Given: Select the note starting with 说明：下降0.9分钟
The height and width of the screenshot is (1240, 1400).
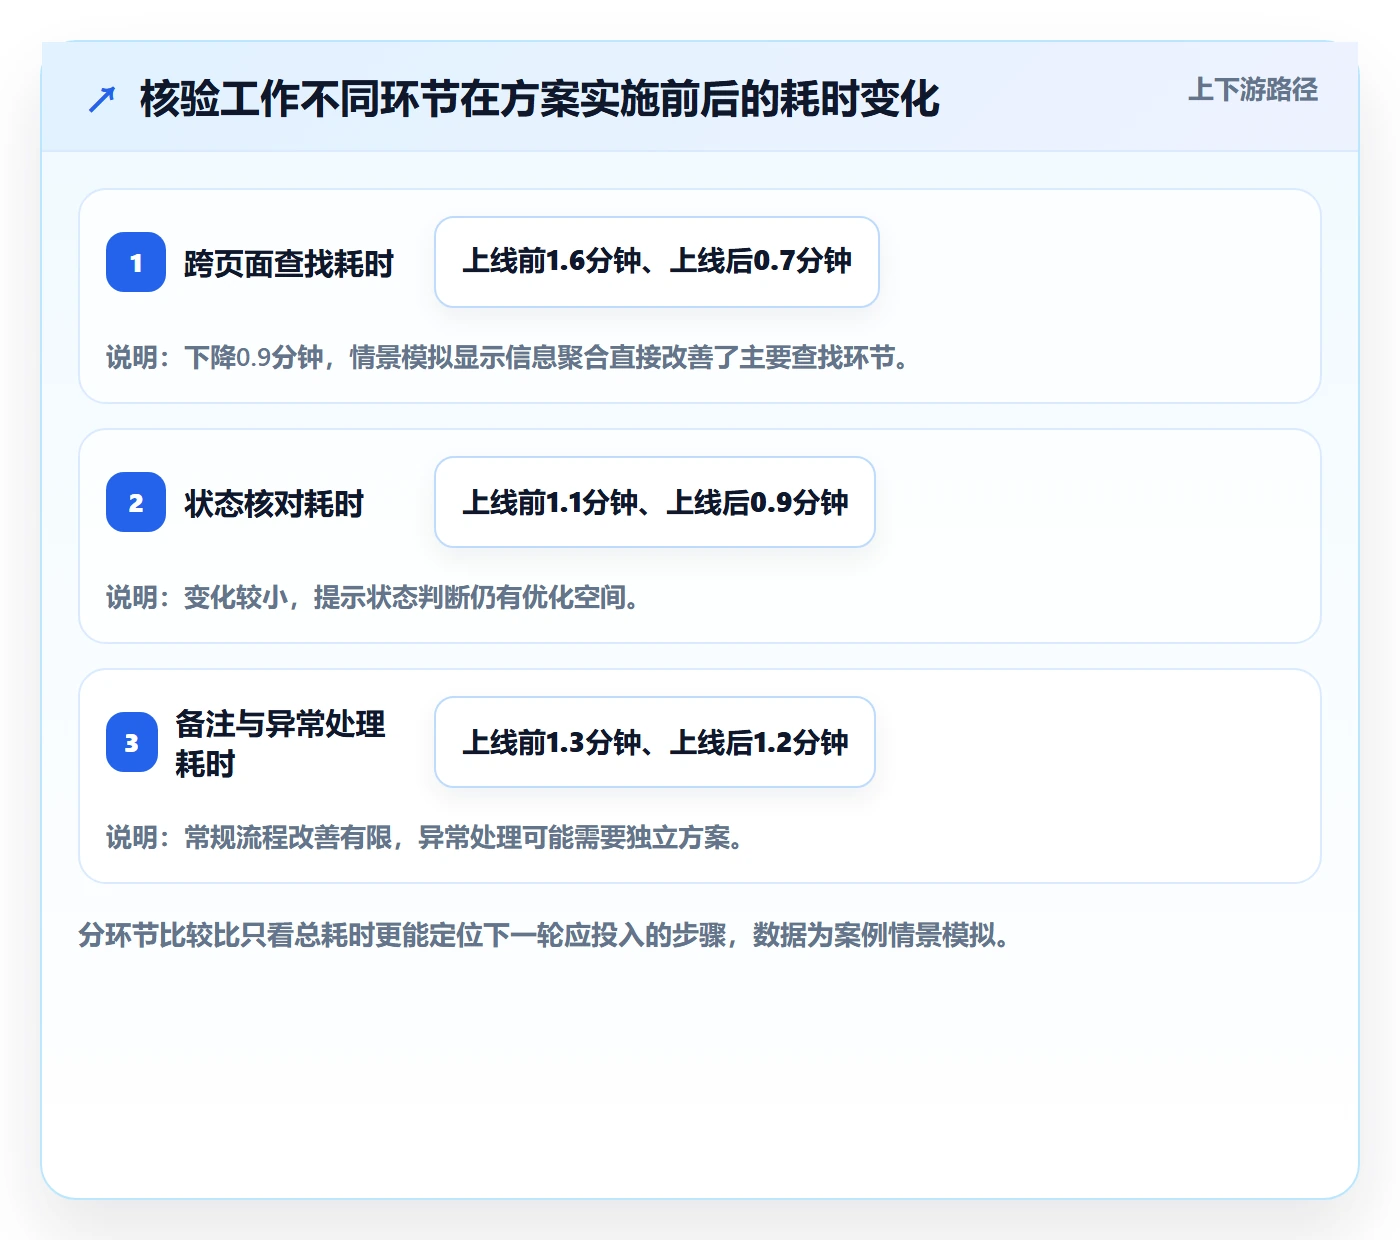Looking at the screenshot, I should 508,357.
